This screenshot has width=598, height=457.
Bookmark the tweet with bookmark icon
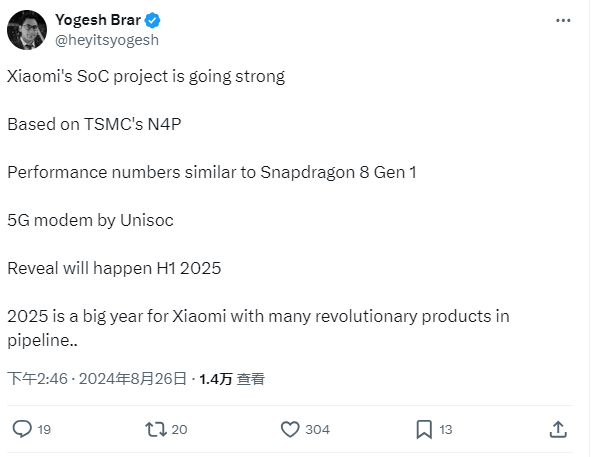[x=424, y=430]
